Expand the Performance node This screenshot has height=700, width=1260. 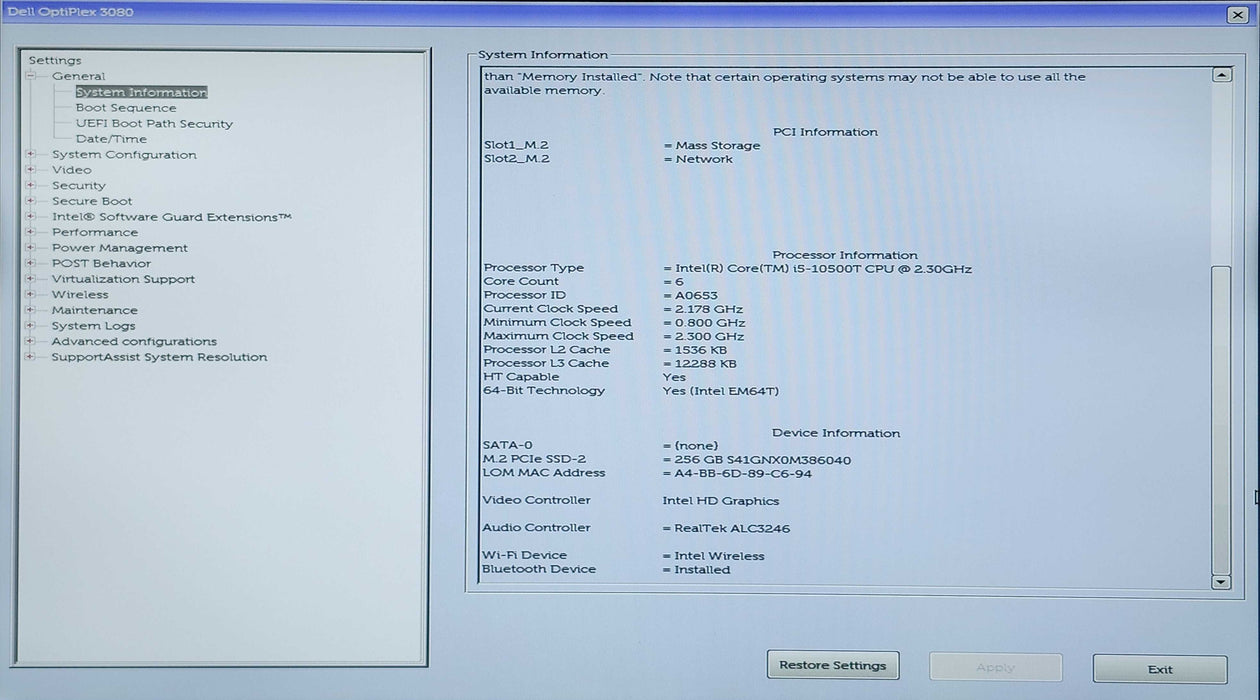[31, 232]
